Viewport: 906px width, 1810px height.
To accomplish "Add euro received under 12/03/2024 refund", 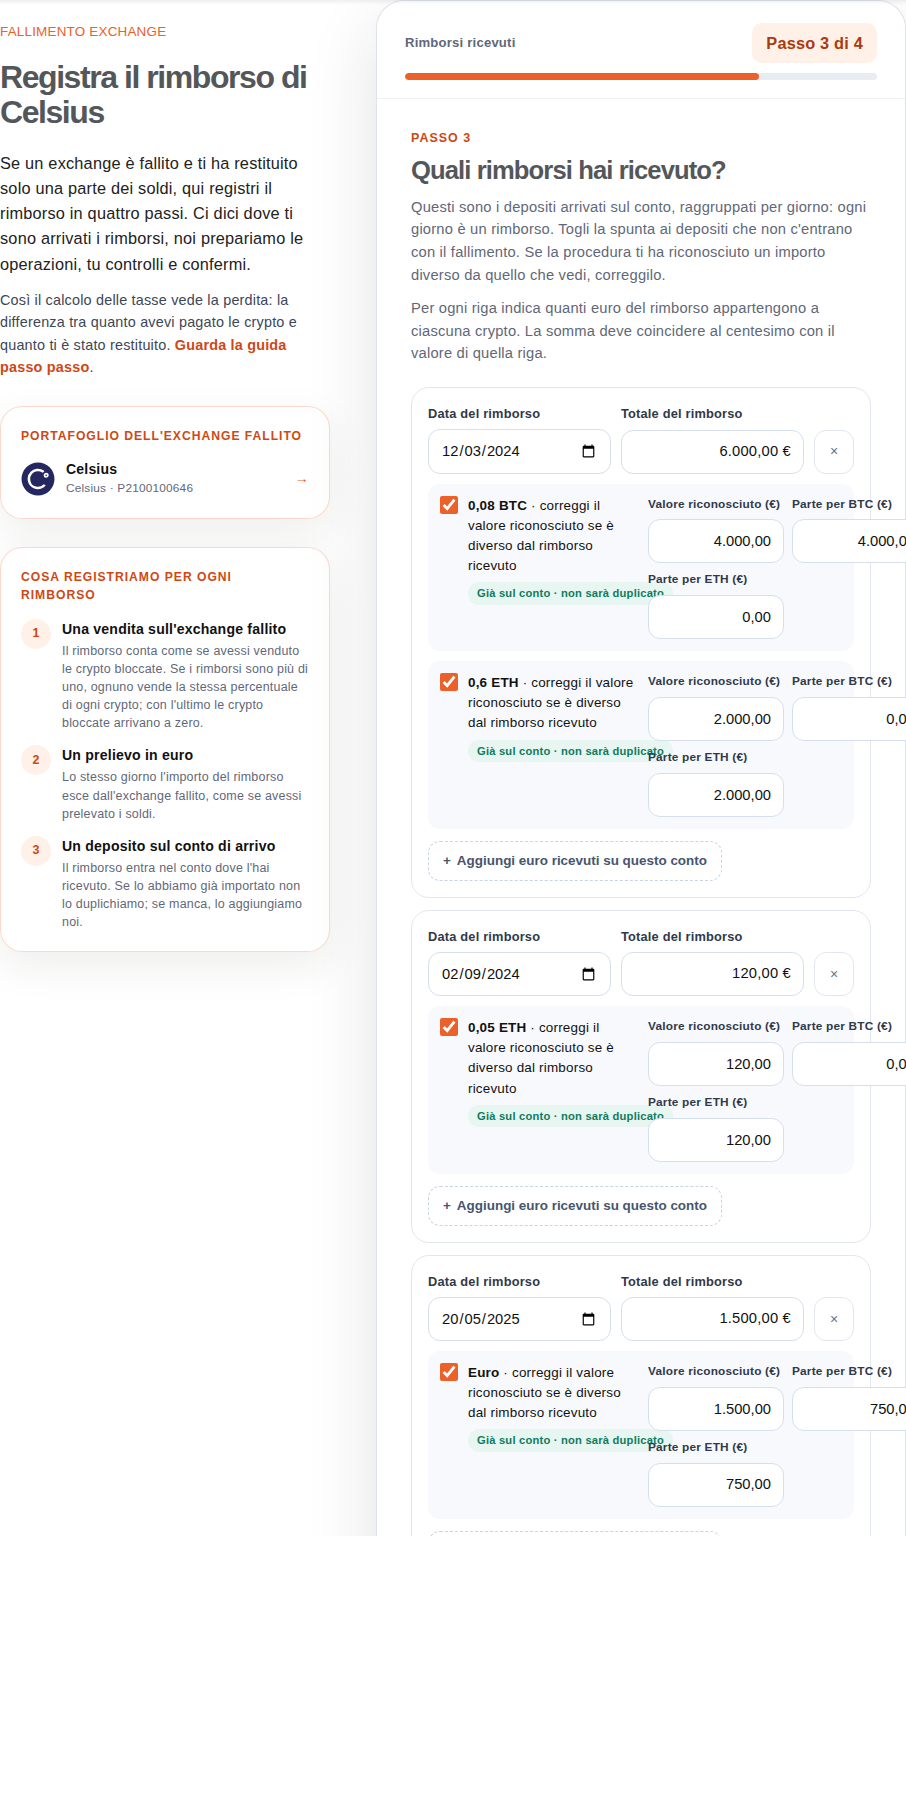I will (x=575, y=861).
